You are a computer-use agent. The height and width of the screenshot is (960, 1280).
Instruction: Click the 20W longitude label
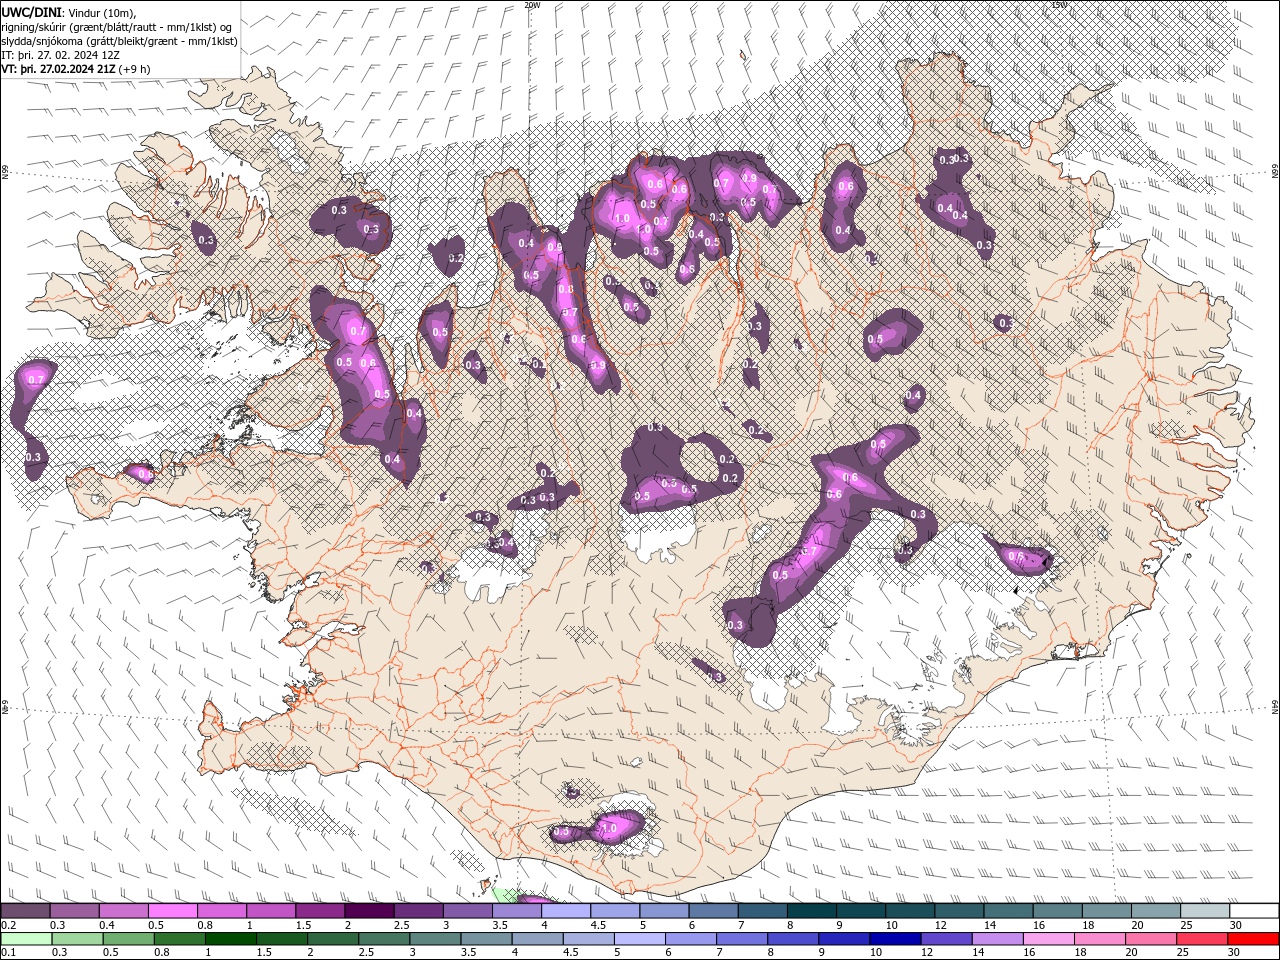532,5
